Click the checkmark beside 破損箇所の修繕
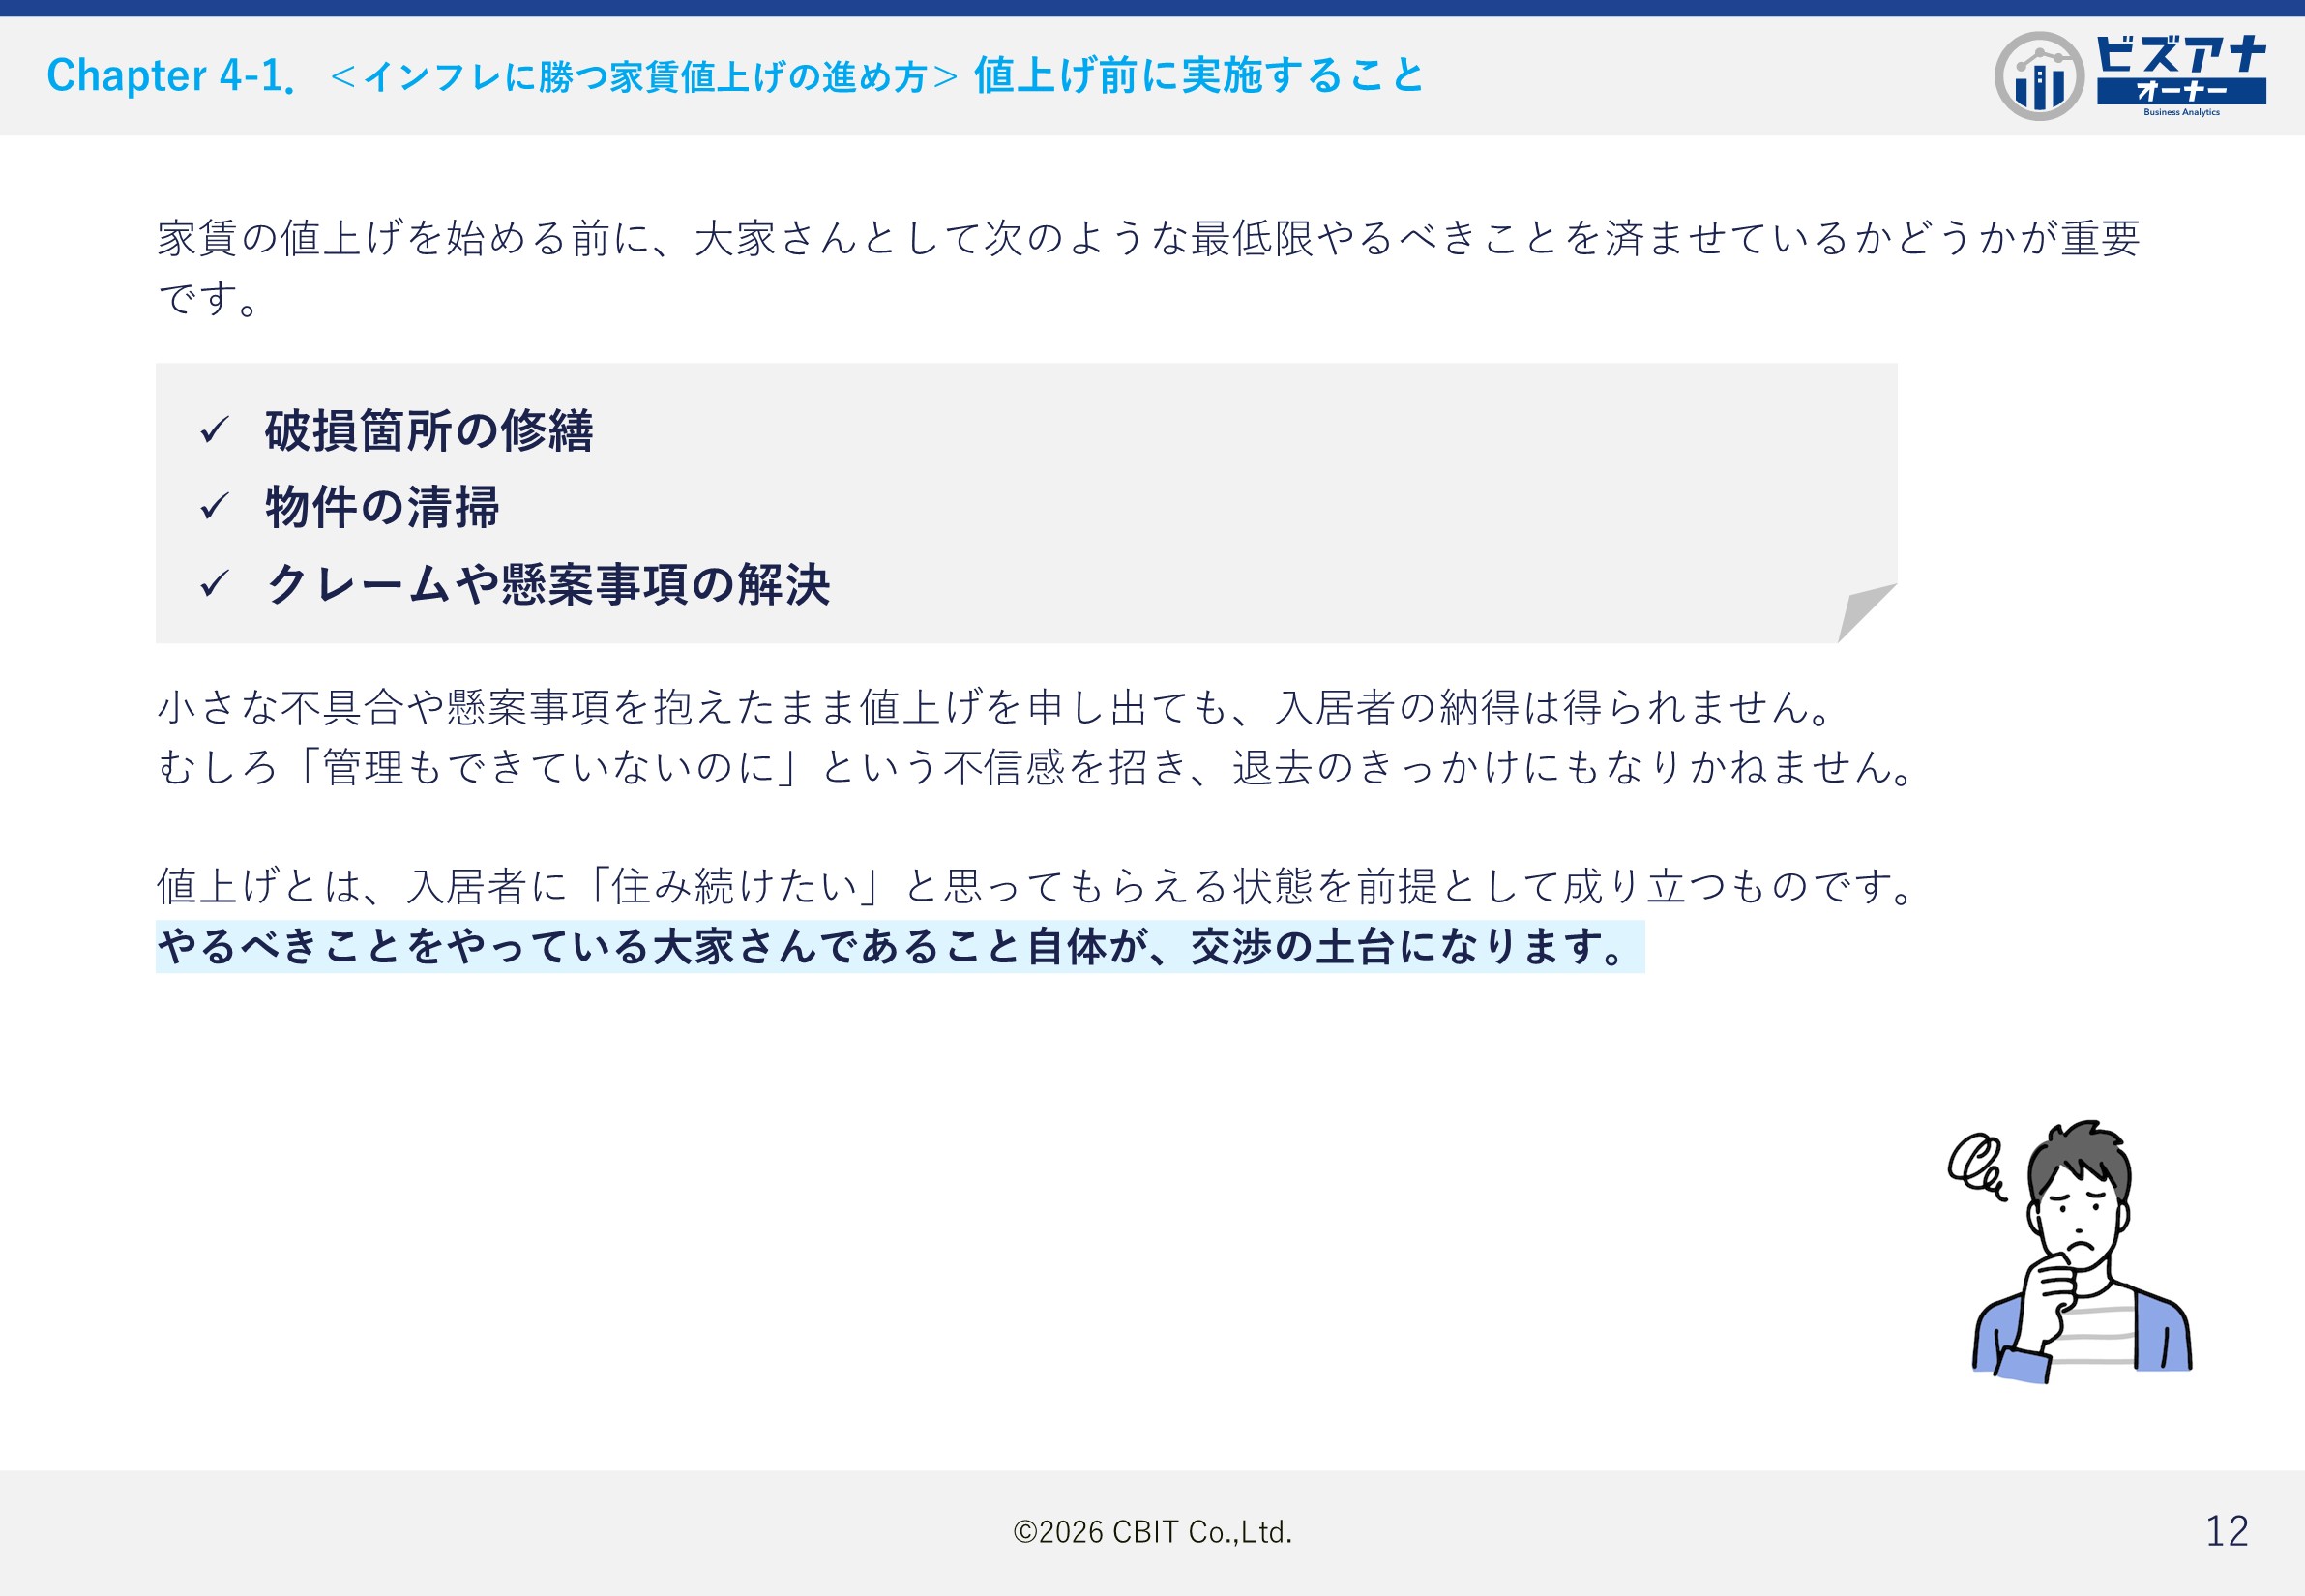 [215, 431]
